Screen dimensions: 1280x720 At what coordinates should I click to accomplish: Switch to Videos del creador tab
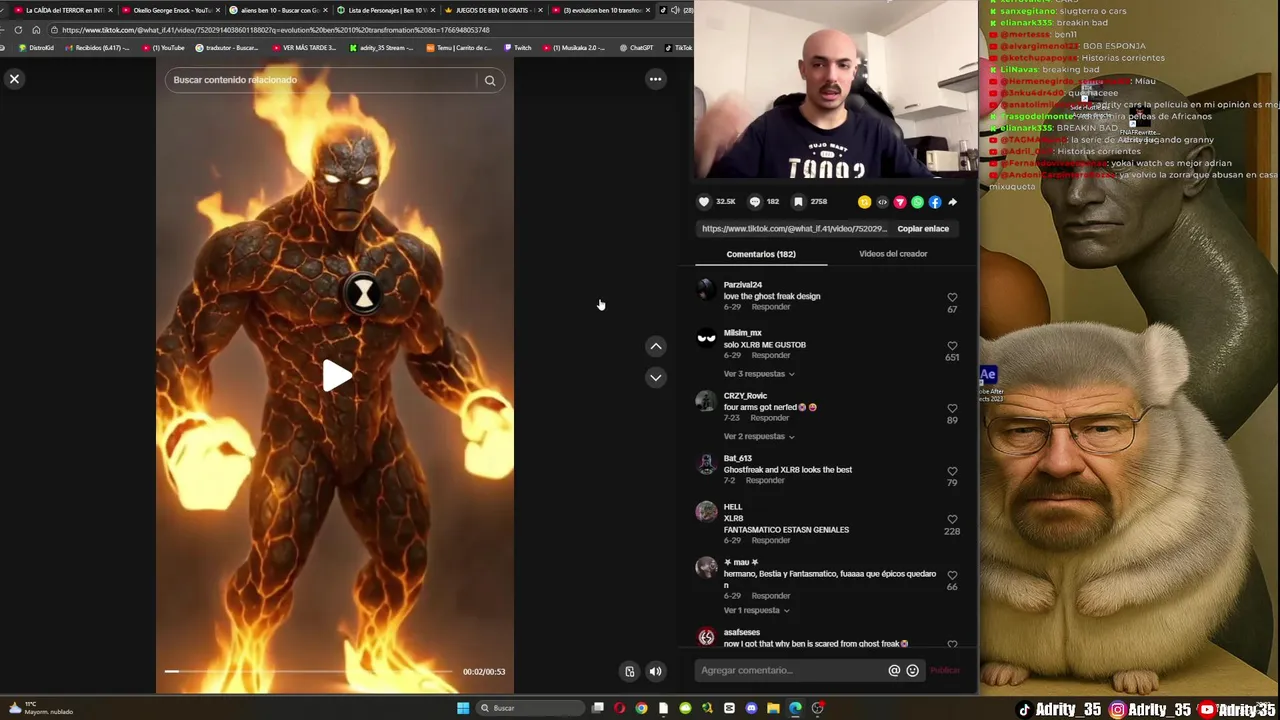pyautogui.click(x=893, y=254)
